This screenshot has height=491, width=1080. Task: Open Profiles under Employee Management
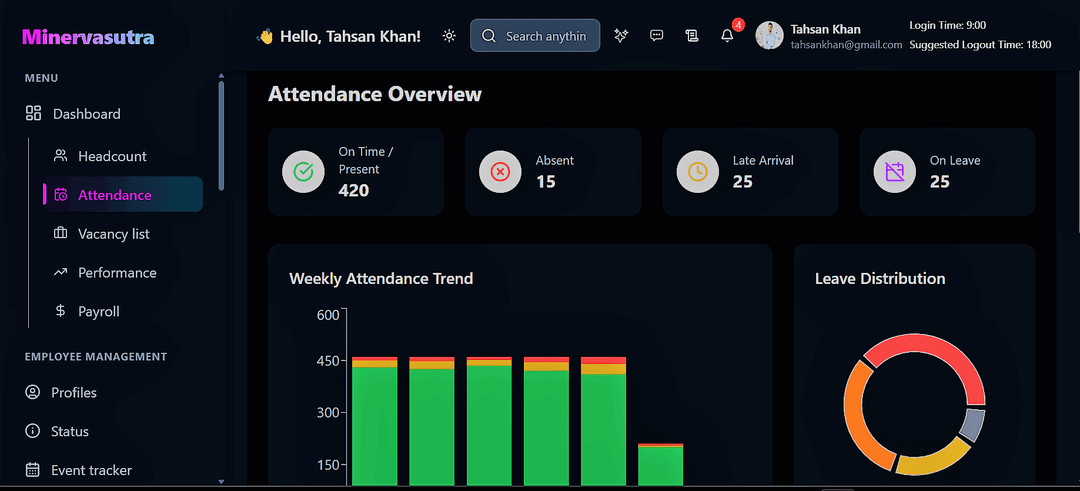tap(74, 393)
